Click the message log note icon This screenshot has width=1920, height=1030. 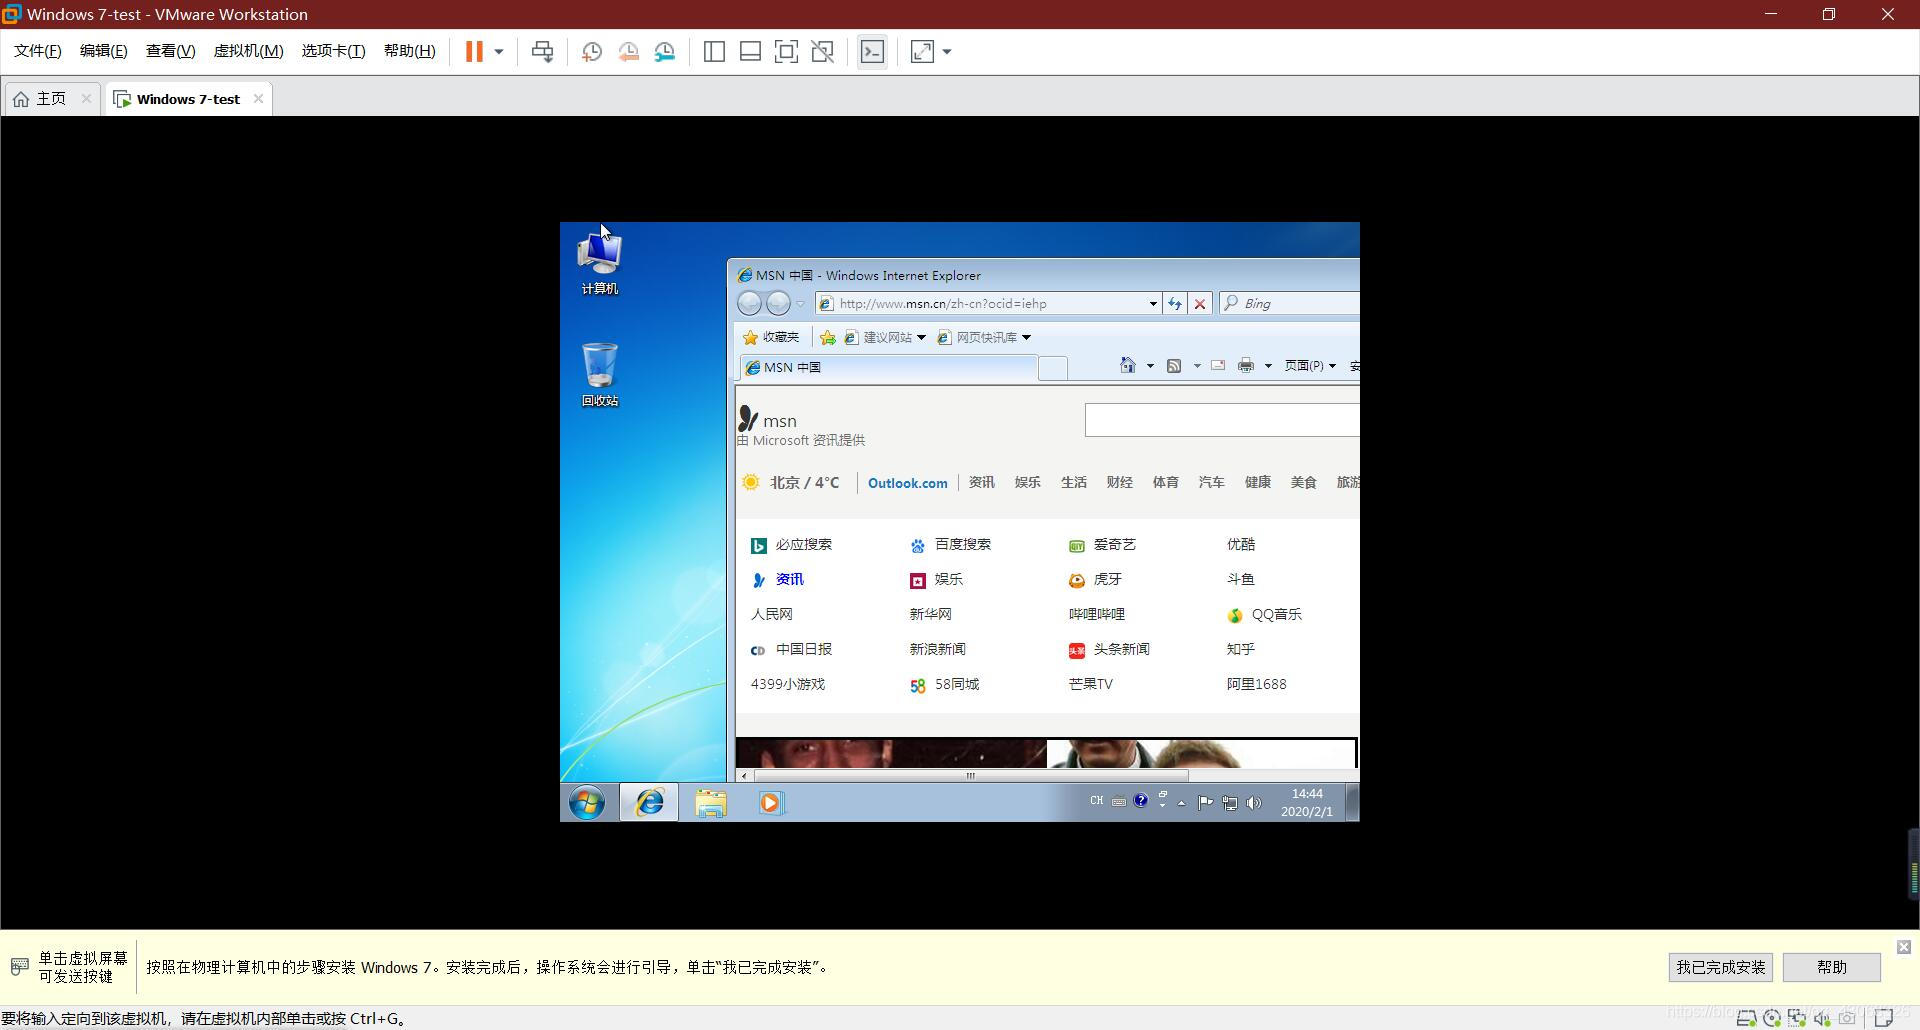pos(1884,1018)
